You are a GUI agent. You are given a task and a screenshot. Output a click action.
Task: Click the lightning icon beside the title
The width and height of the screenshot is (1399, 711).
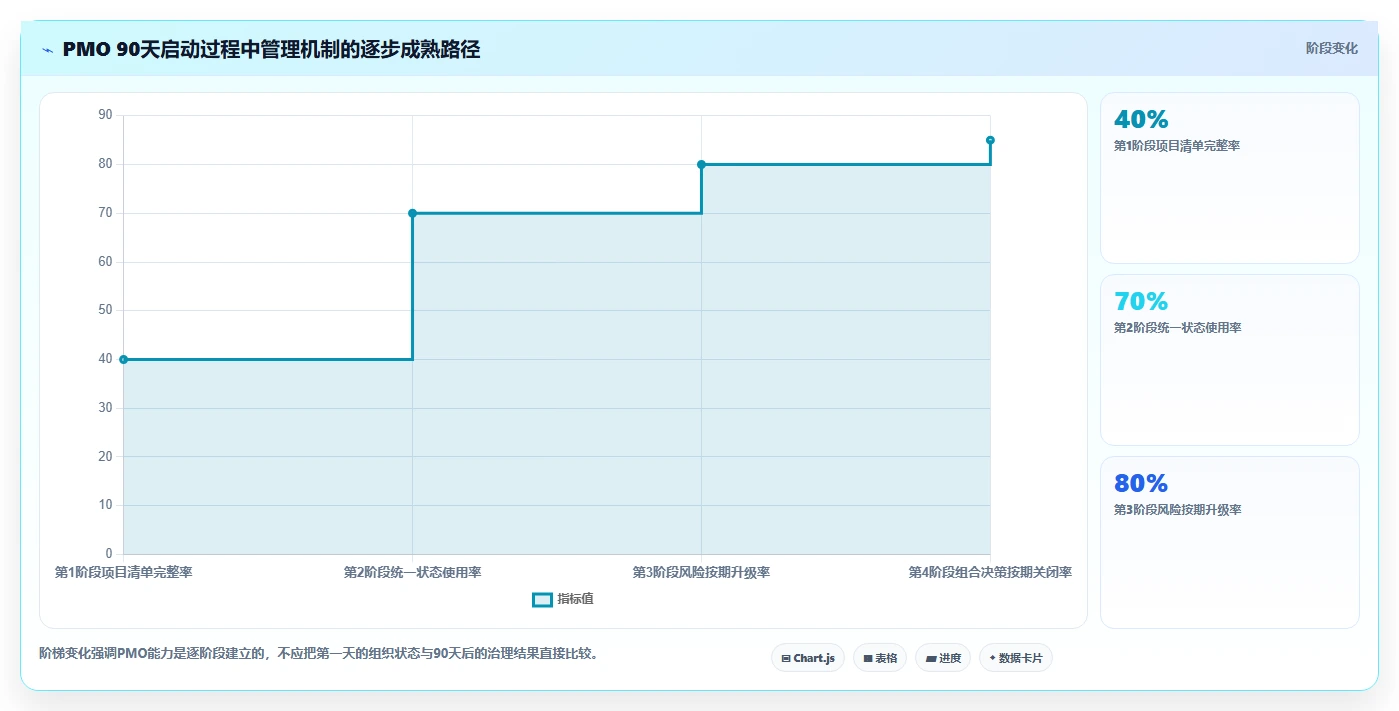point(48,50)
